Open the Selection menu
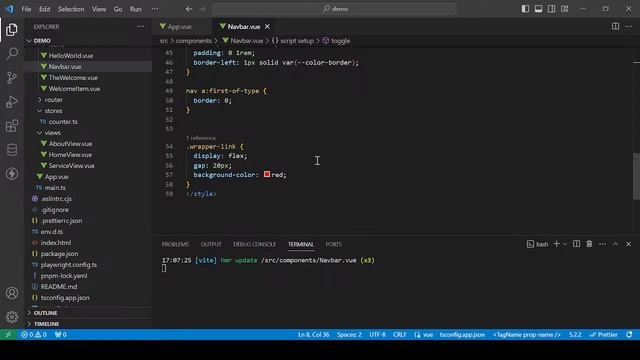 [x=71, y=9]
